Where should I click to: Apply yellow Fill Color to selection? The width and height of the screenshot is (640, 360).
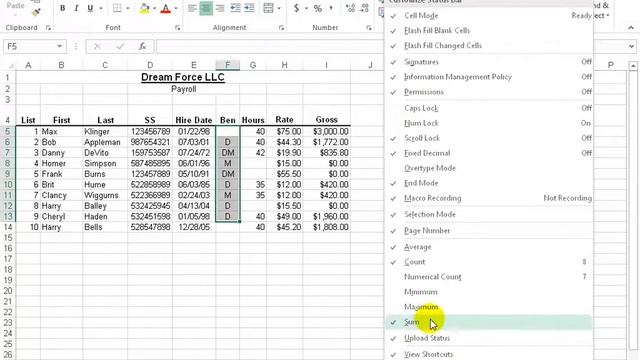click(144, 8)
